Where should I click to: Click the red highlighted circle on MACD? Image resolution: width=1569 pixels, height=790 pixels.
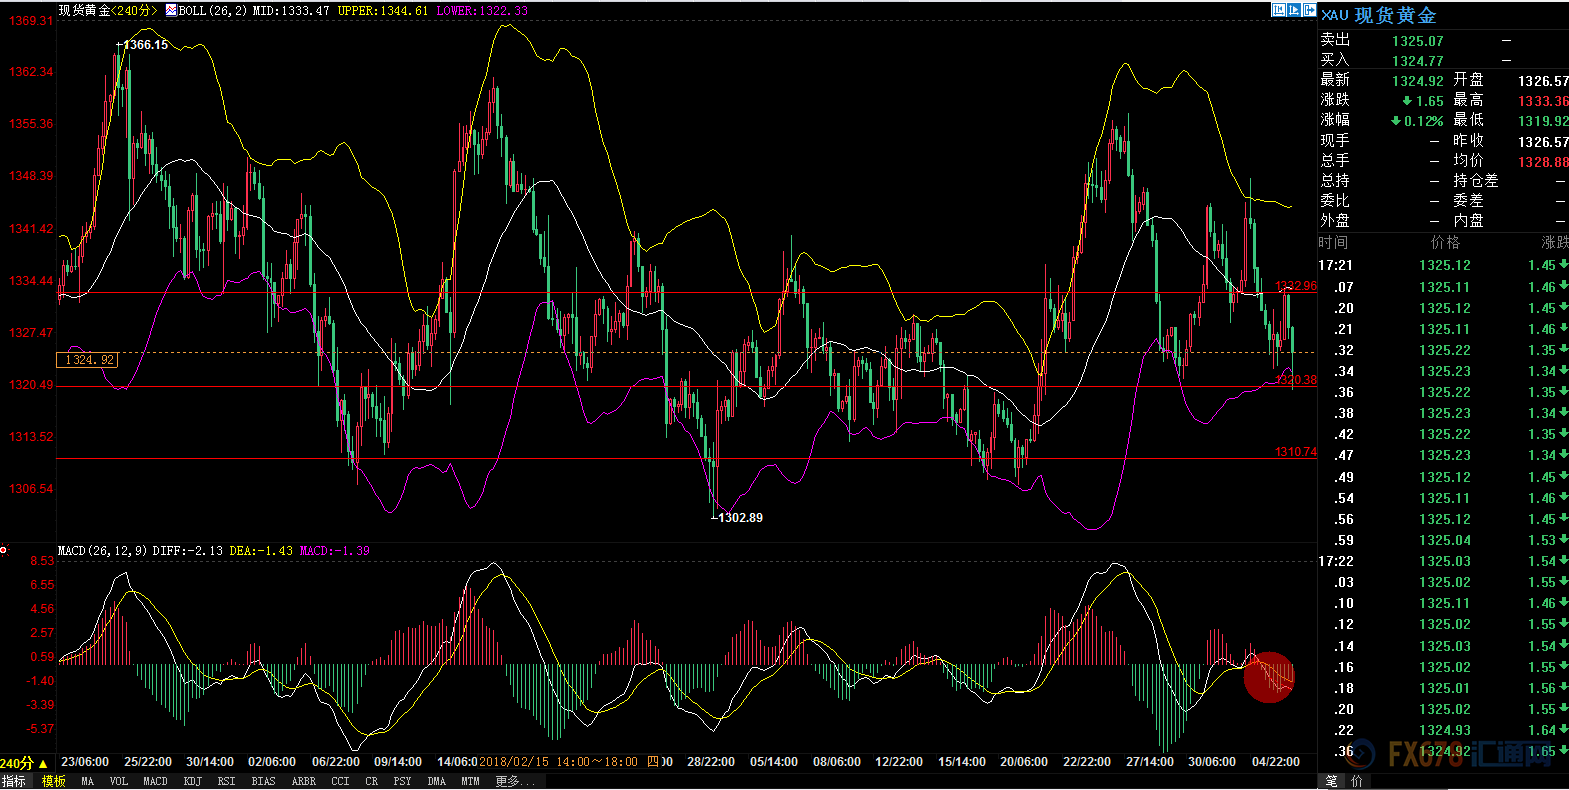pyautogui.click(x=1269, y=677)
